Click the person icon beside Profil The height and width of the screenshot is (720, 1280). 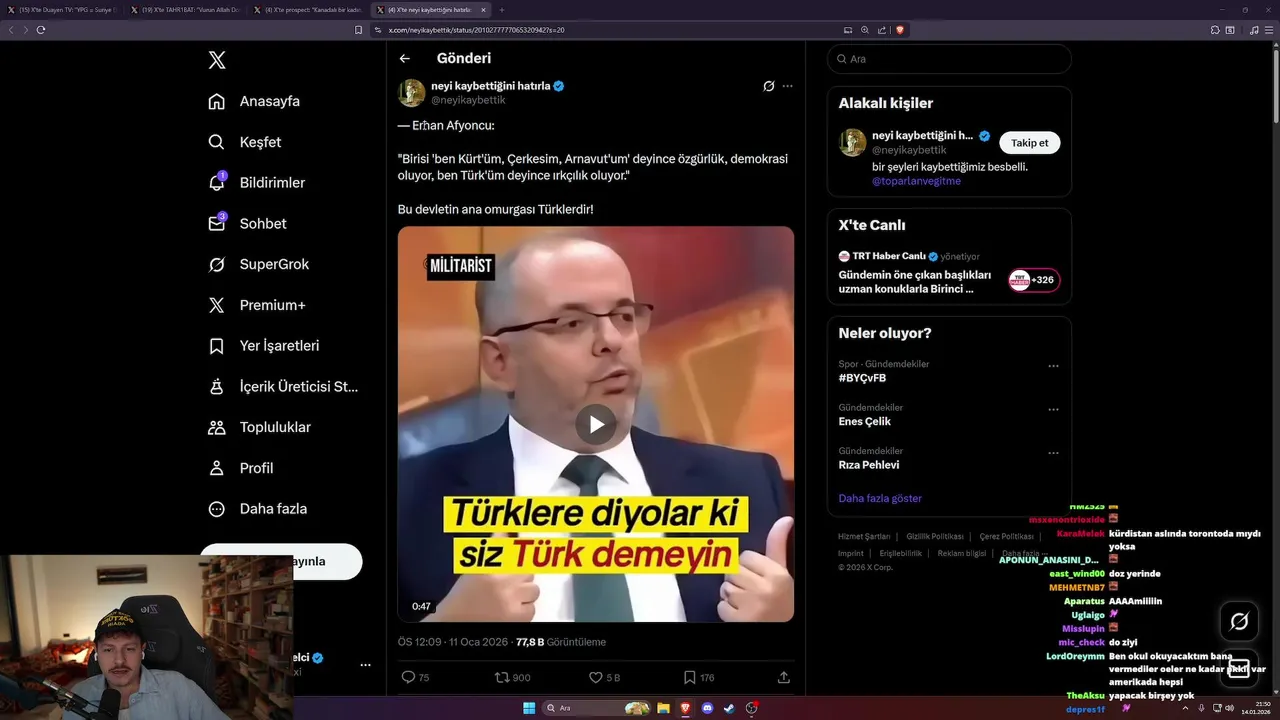[216, 468]
